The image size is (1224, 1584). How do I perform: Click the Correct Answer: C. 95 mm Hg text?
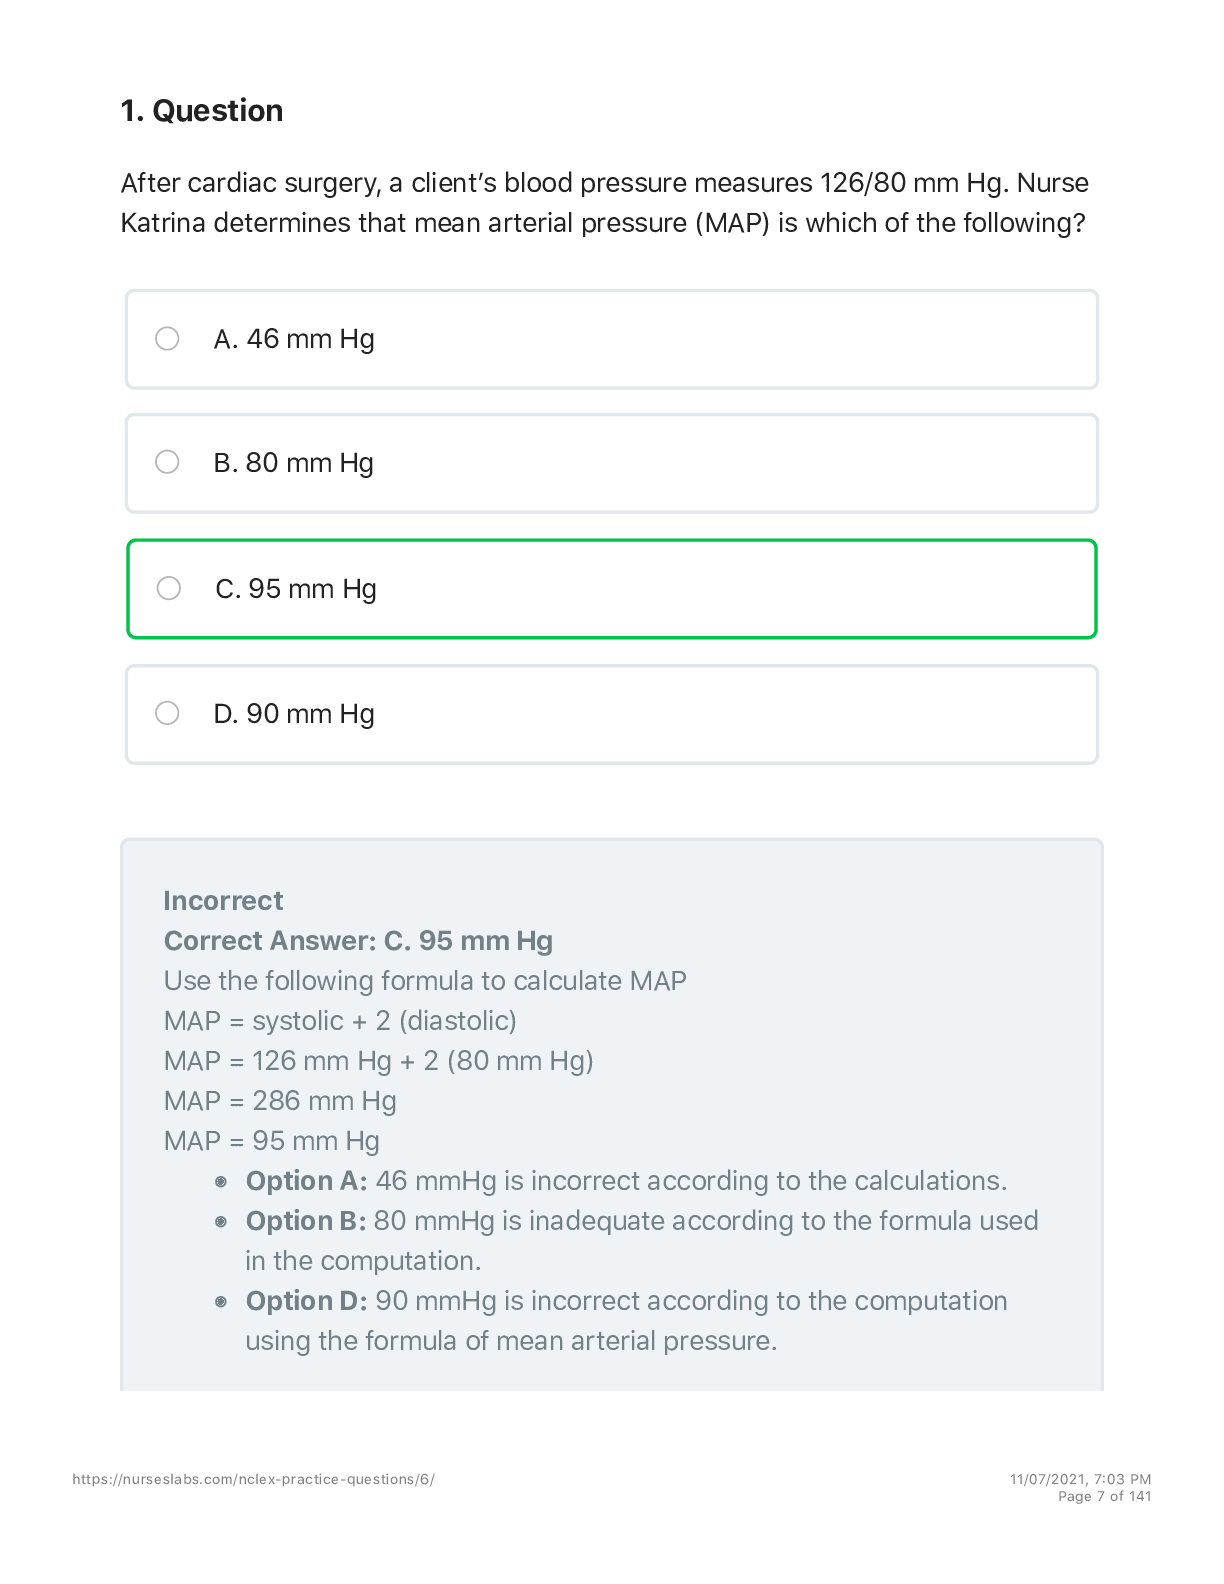(359, 941)
